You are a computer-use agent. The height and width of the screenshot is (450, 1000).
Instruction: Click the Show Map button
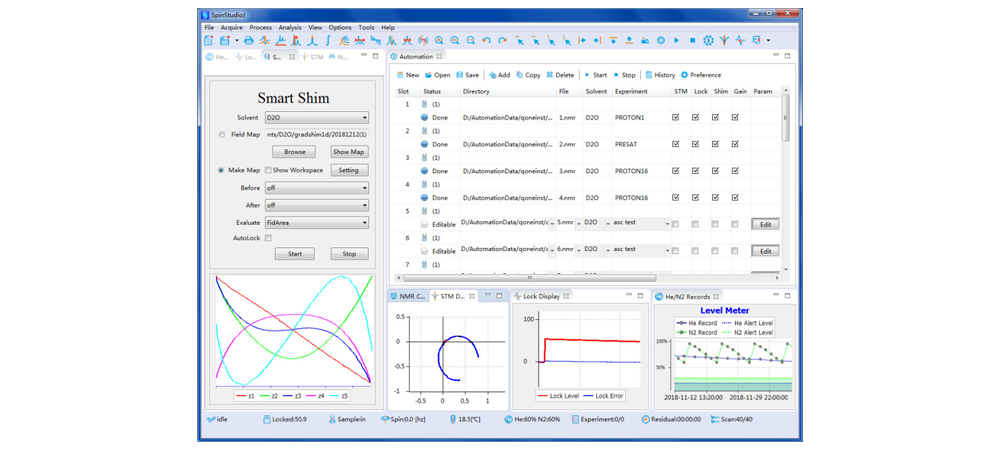[349, 152]
